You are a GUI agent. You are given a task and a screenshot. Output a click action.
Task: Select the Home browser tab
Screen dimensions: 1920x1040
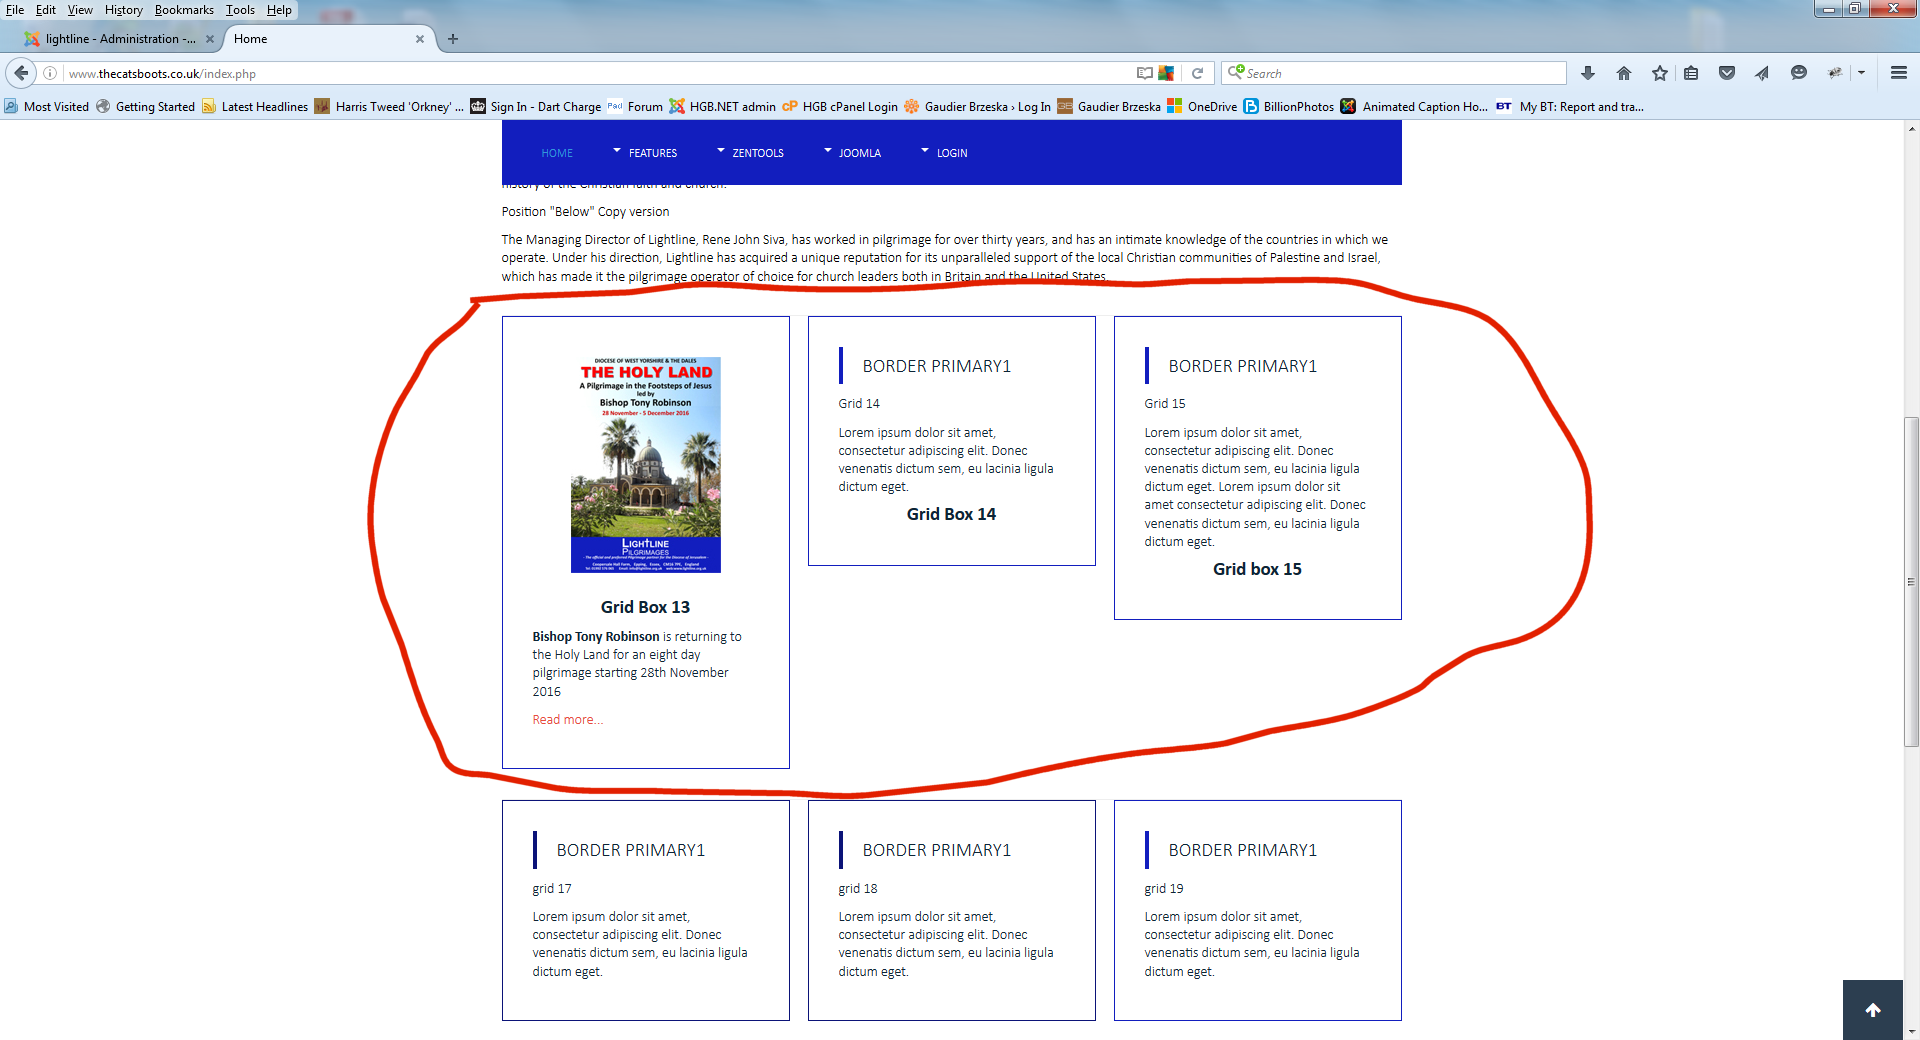click(x=326, y=39)
